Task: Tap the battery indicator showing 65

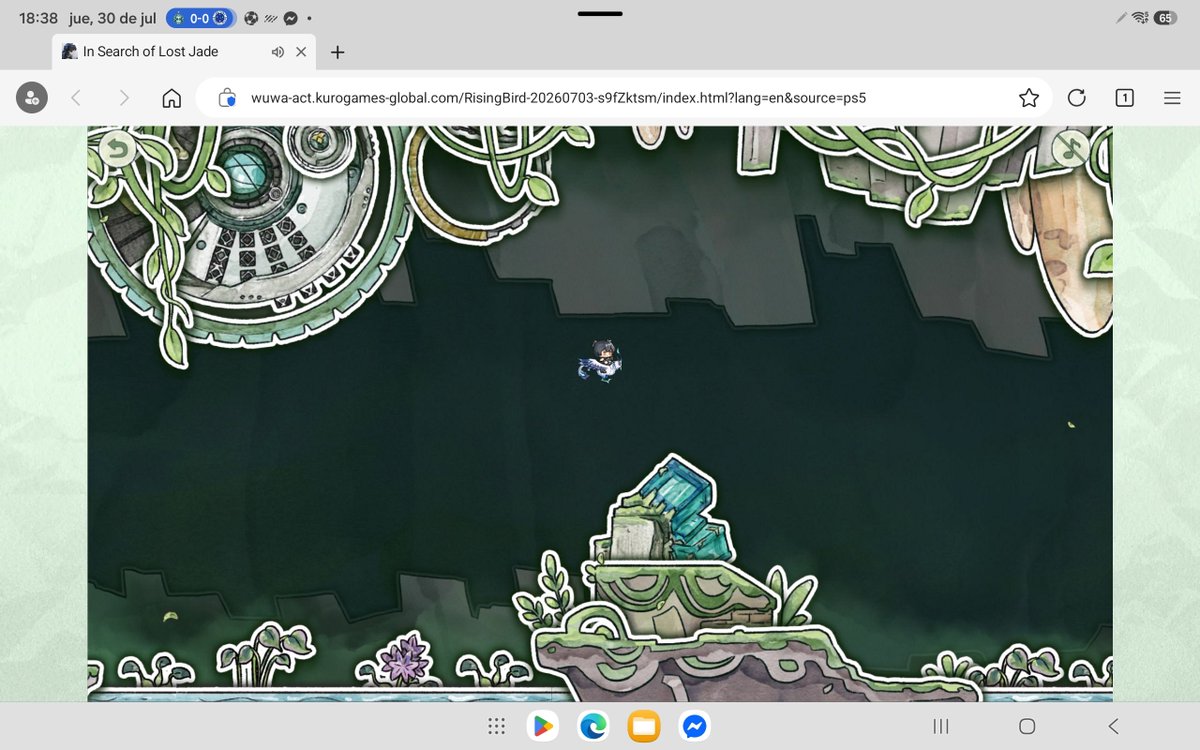Action: coord(1165,18)
